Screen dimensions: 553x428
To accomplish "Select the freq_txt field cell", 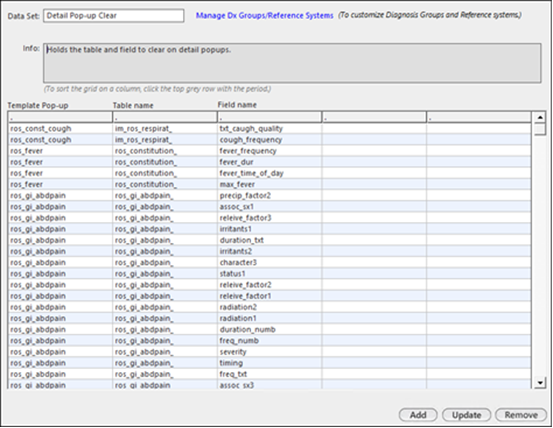I will [269, 374].
